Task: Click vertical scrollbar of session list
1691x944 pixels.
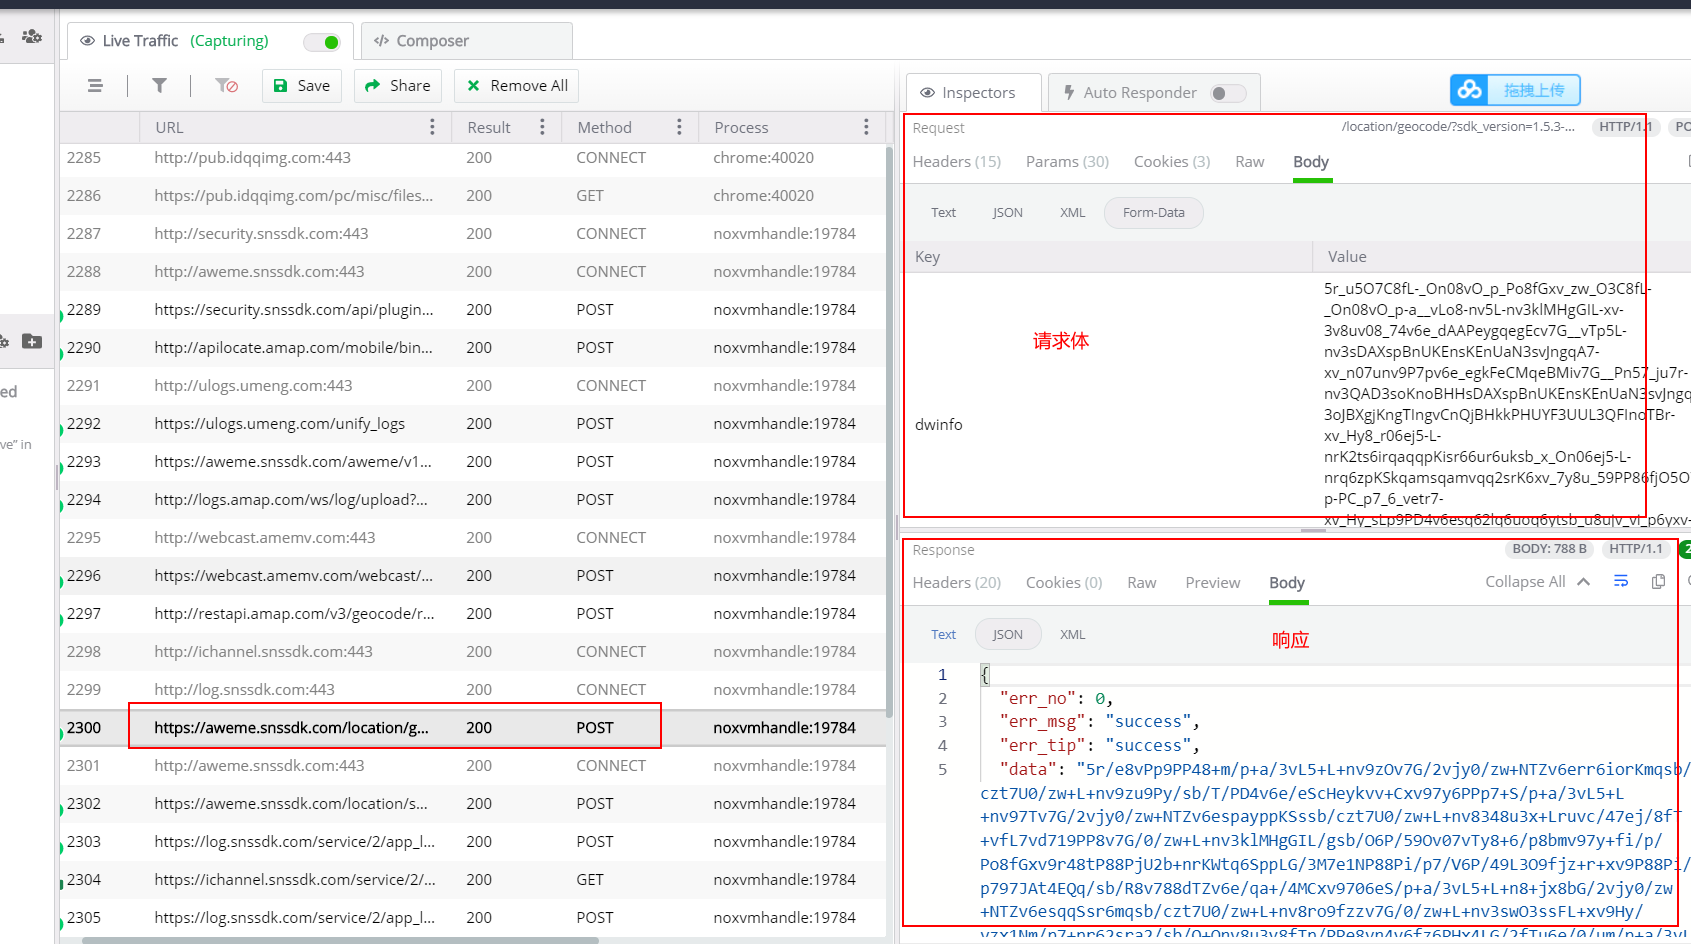Action: pyautogui.click(x=889, y=430)
